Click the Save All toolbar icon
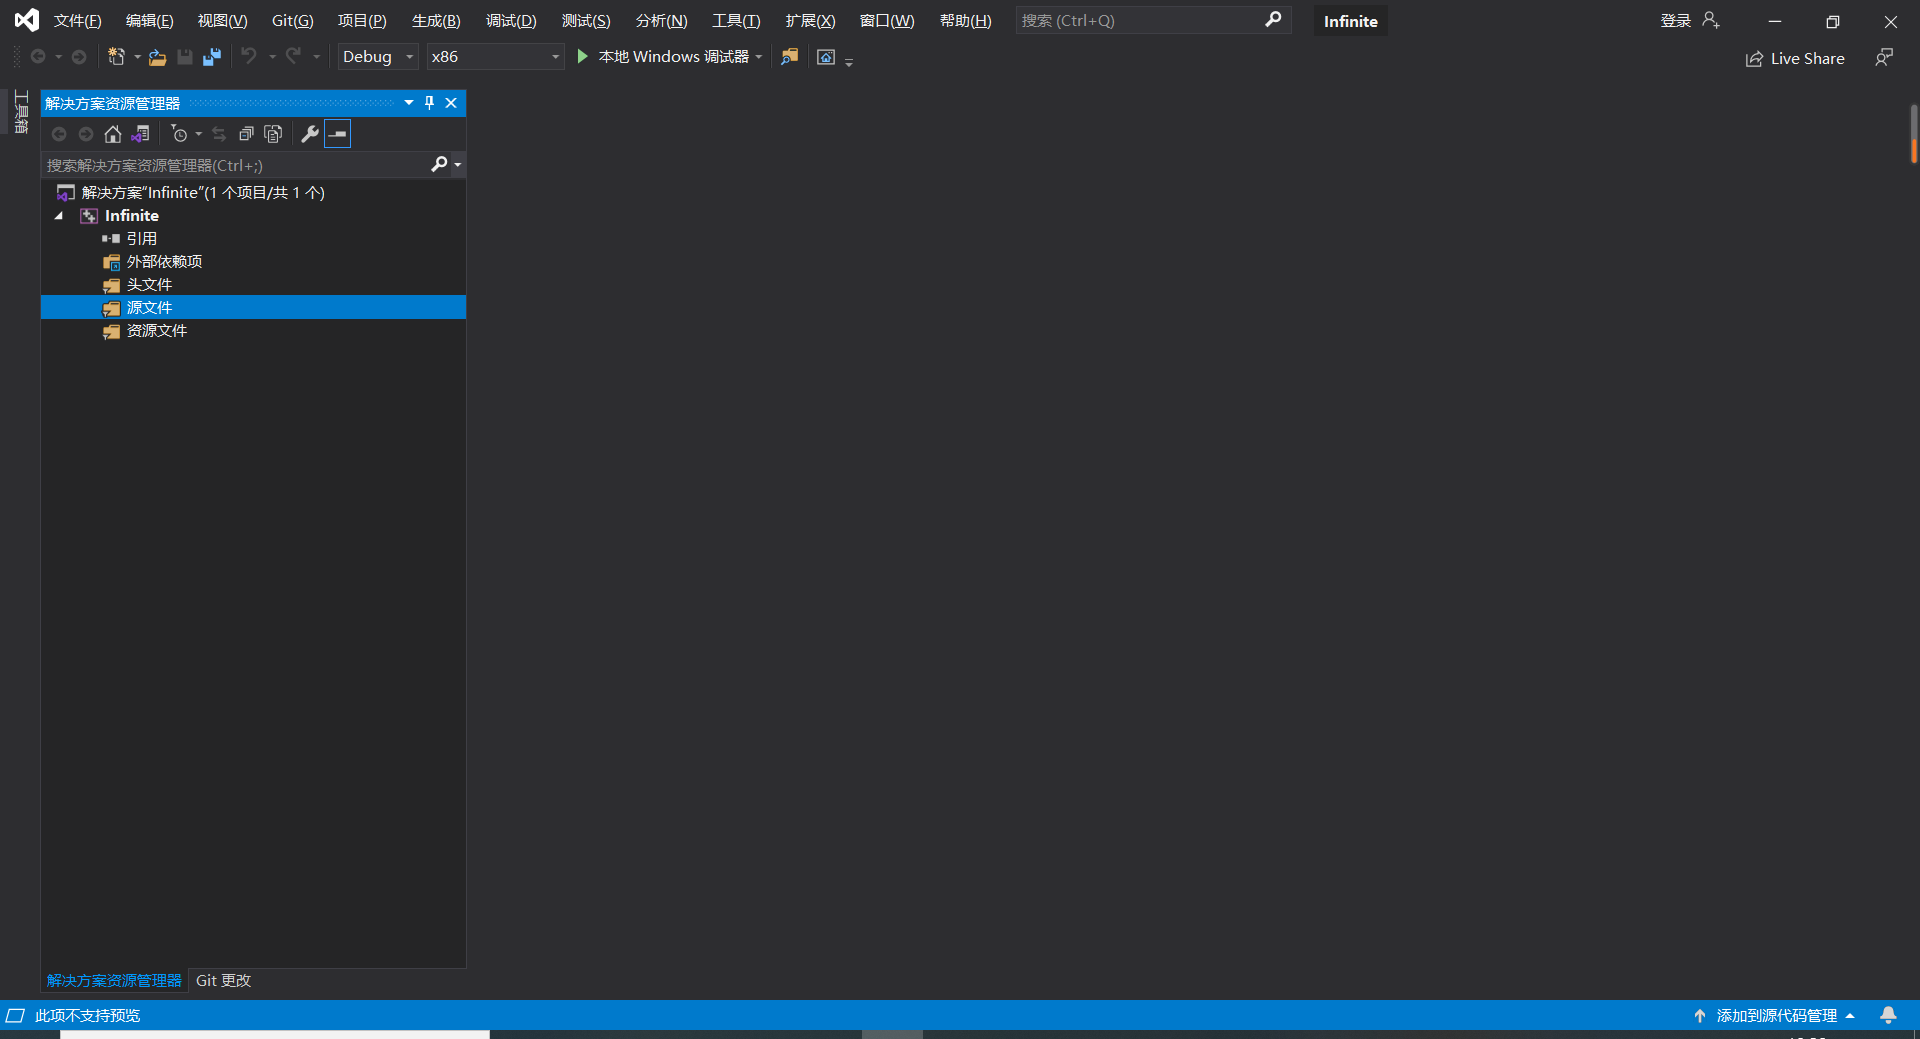 click(212, 57)
